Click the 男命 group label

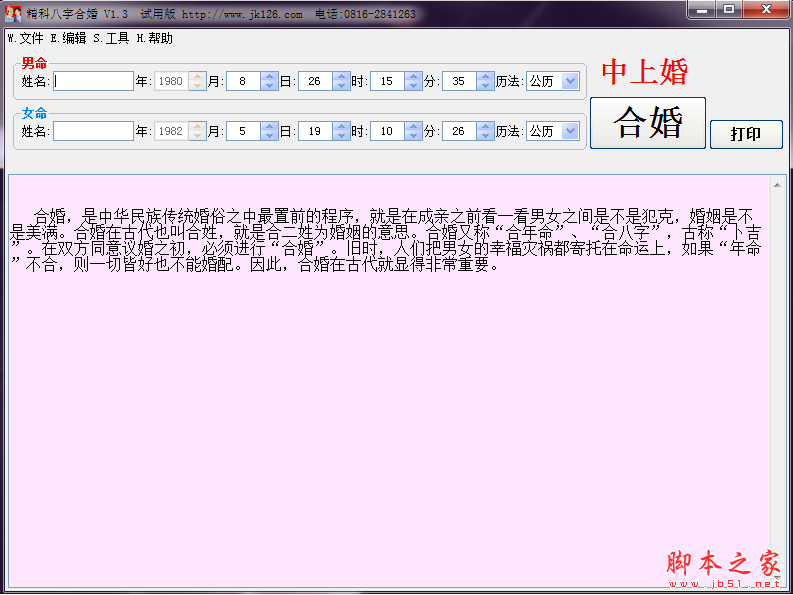(x=34, y=63)
